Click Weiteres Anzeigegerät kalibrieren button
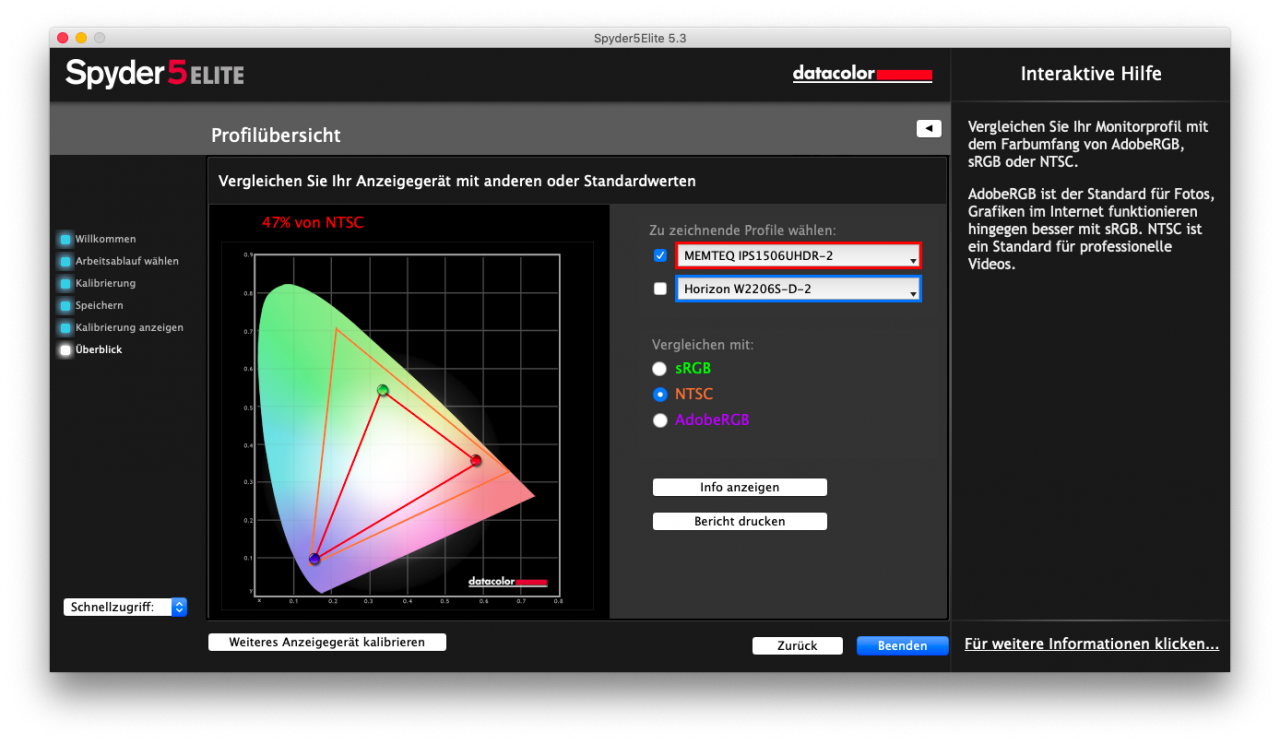 [x=327, y=642]
